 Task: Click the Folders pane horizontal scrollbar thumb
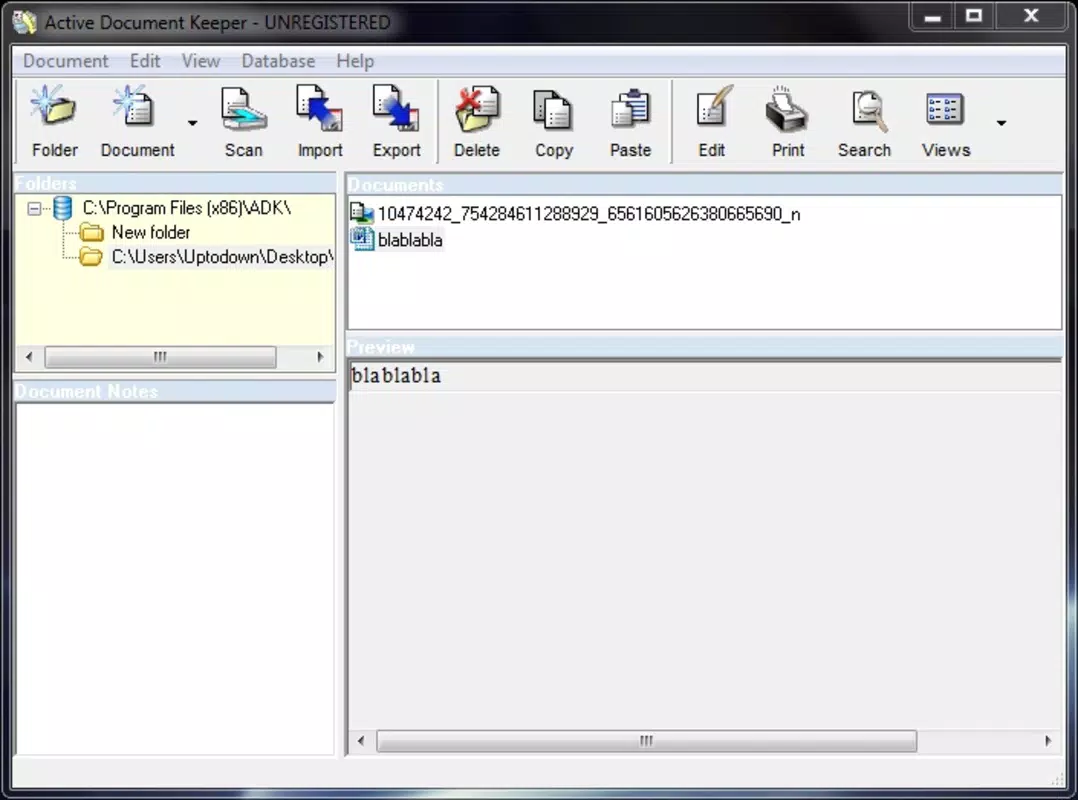coord(160,357)
